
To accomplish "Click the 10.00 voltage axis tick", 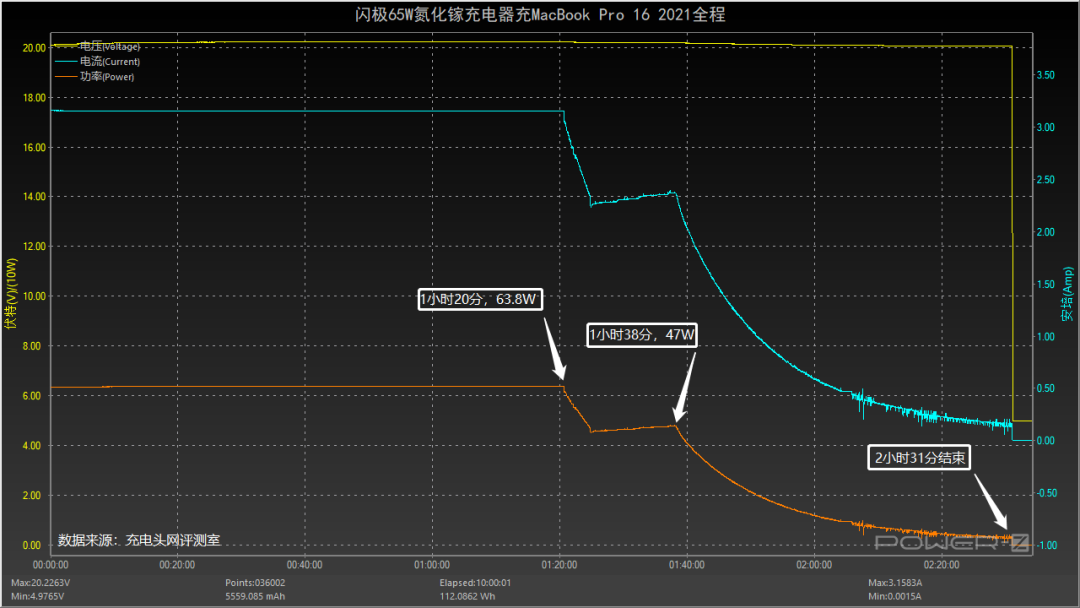I will pyautogui.click(x=34, y=296).
